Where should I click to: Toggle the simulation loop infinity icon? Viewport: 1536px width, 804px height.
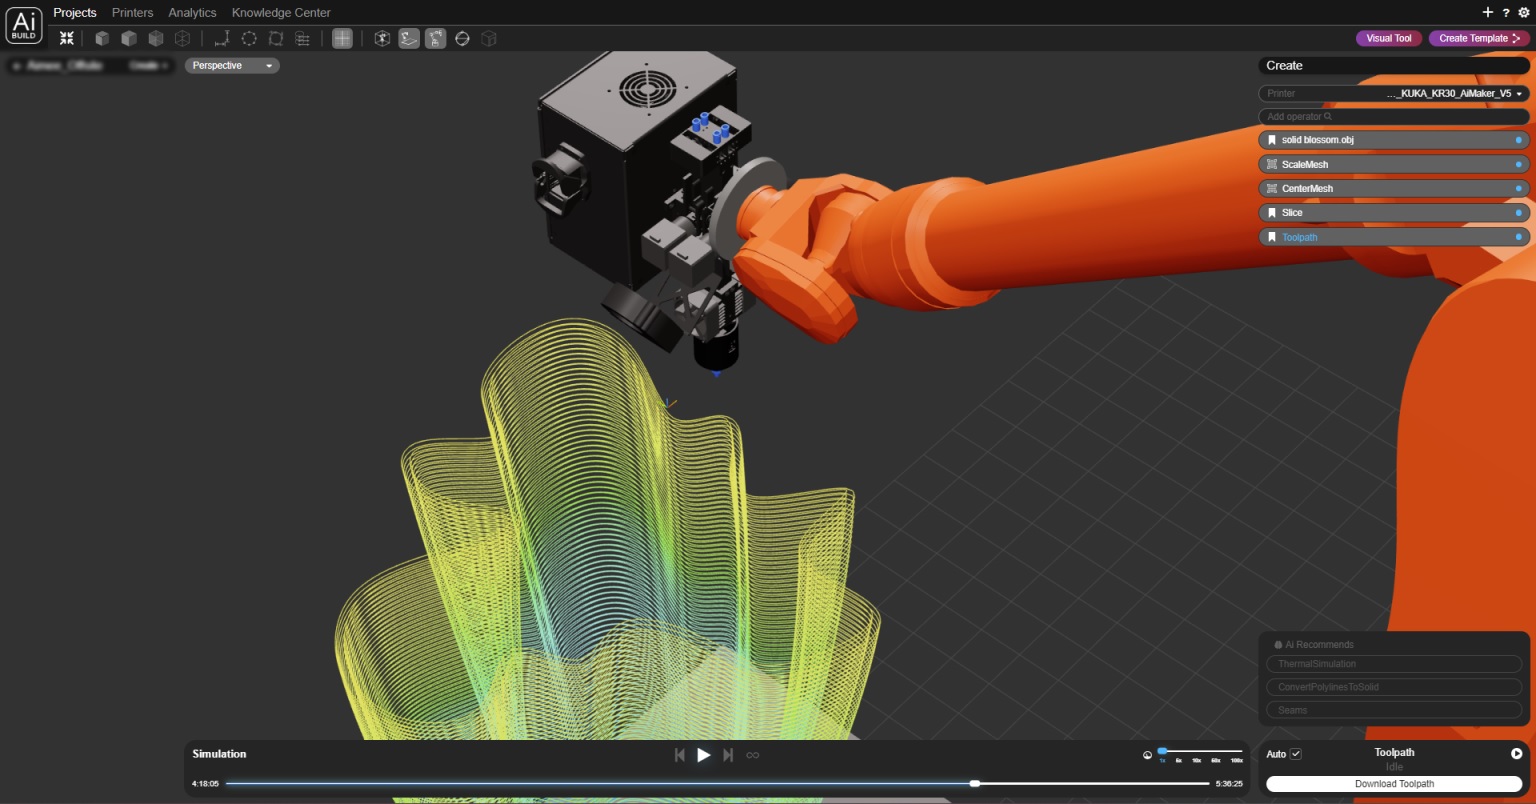(x=753, y=755)
